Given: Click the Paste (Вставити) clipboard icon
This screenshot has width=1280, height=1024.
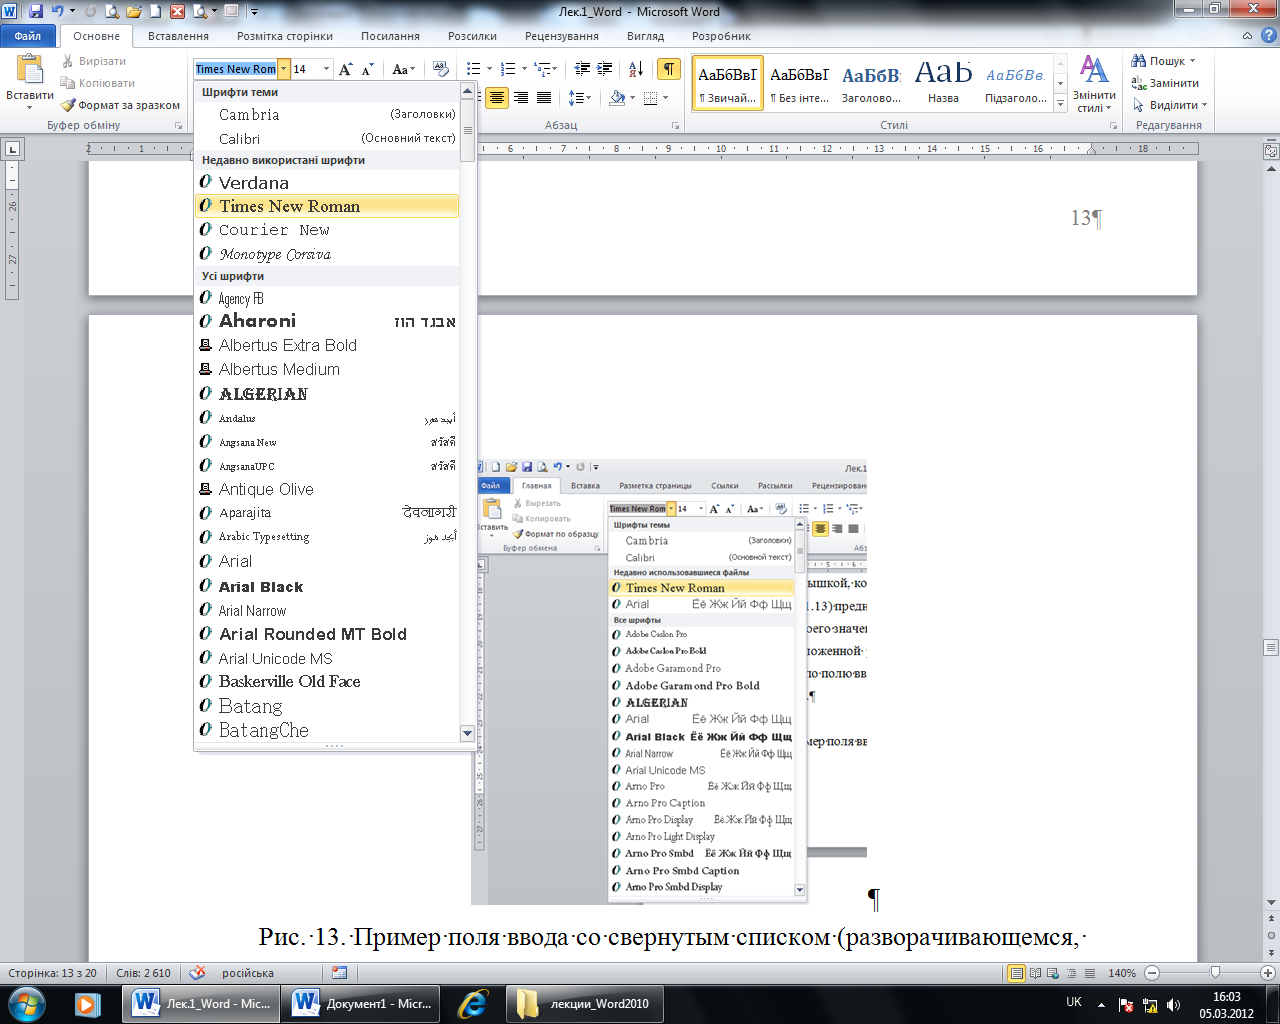Looking at the screenshot, I should point(30,70).
